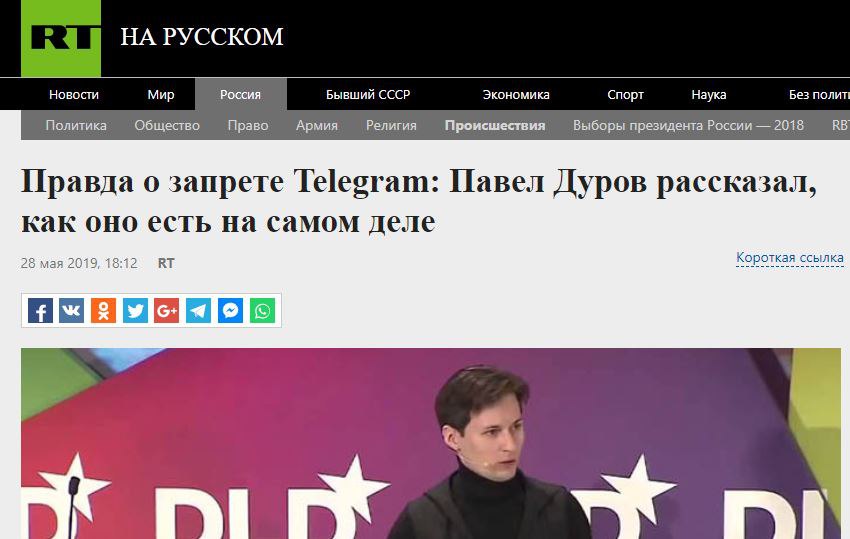Open the Экономика section
This screenshot has width=850, height=539.
click(516, 94)
